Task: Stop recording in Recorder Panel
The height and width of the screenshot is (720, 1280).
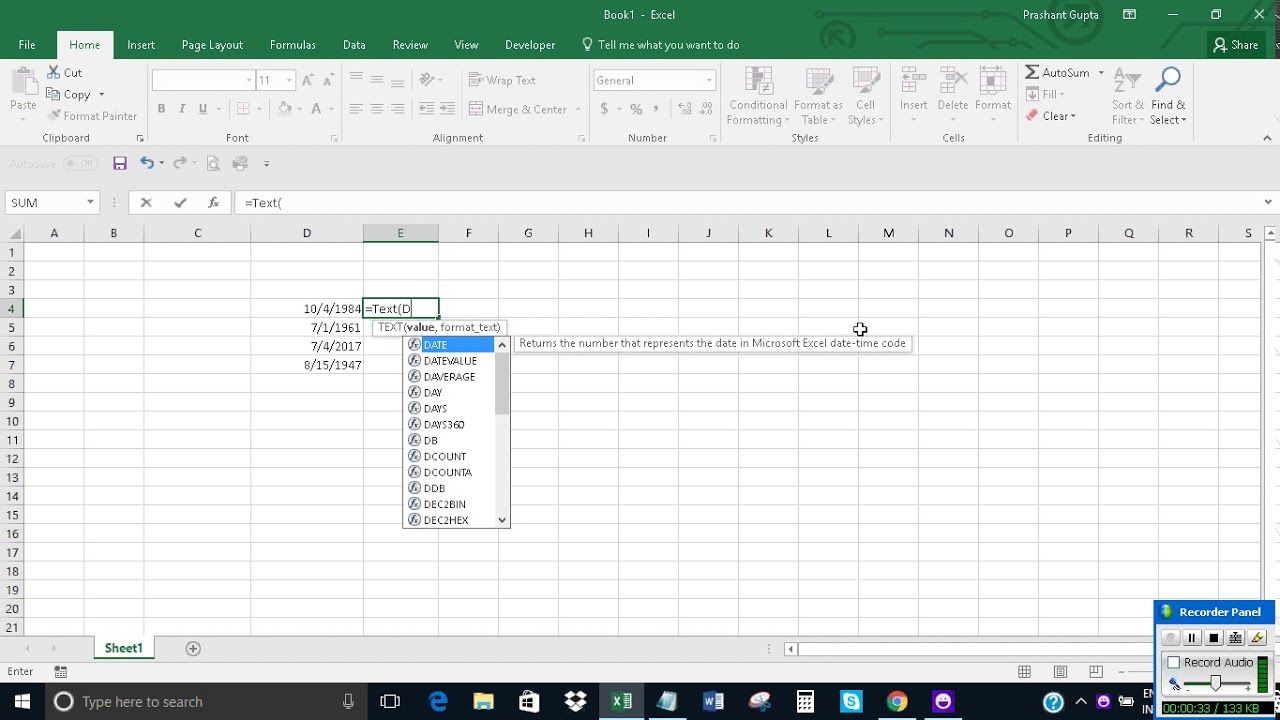Action: 1214,638
